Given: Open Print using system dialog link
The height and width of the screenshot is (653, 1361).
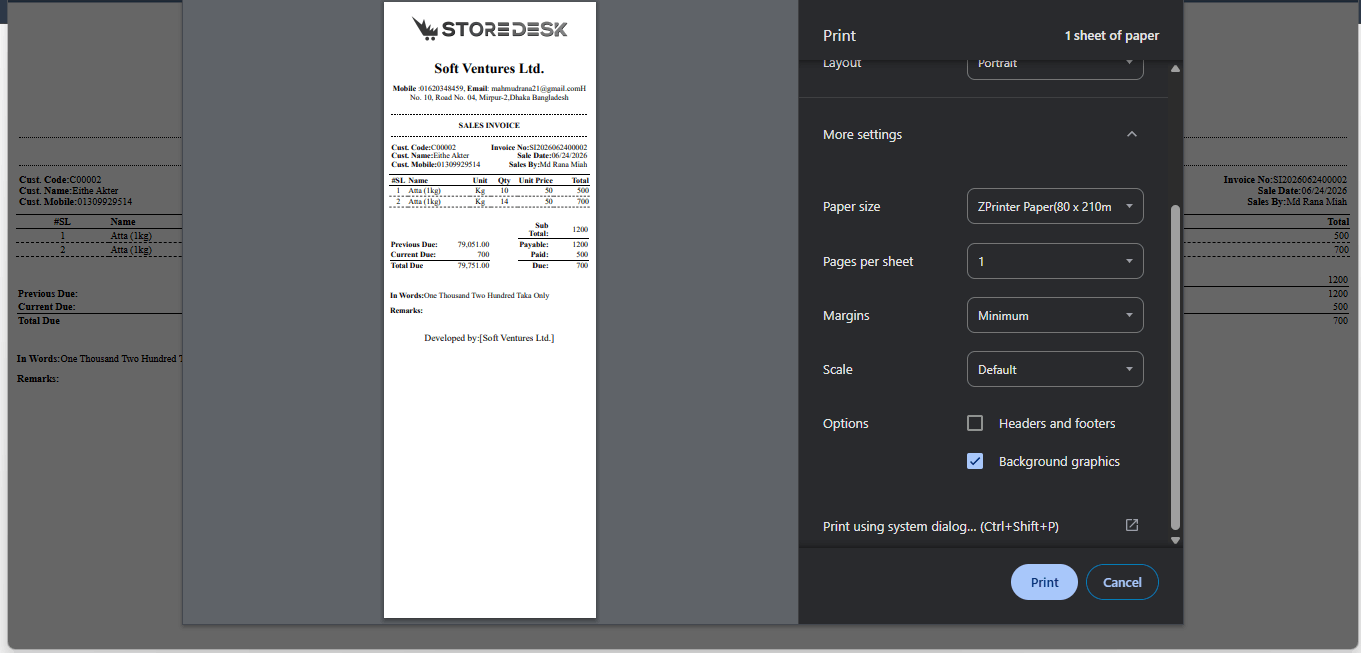Looking at the screenshot, I should 940,526.
